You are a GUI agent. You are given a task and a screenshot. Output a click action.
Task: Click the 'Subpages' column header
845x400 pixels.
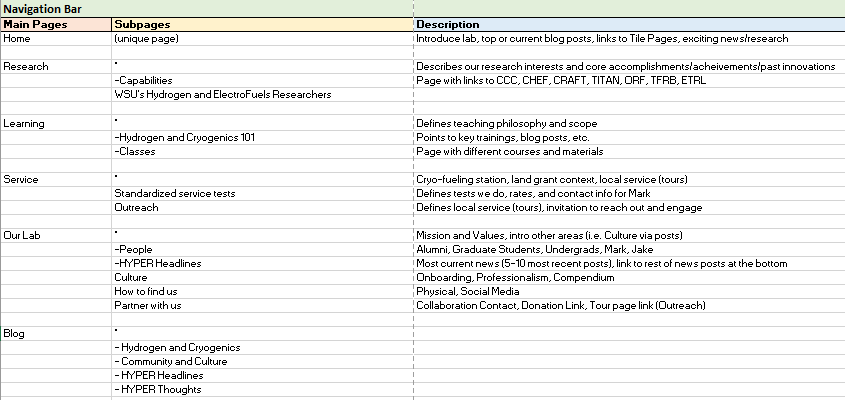click(141, 24)
